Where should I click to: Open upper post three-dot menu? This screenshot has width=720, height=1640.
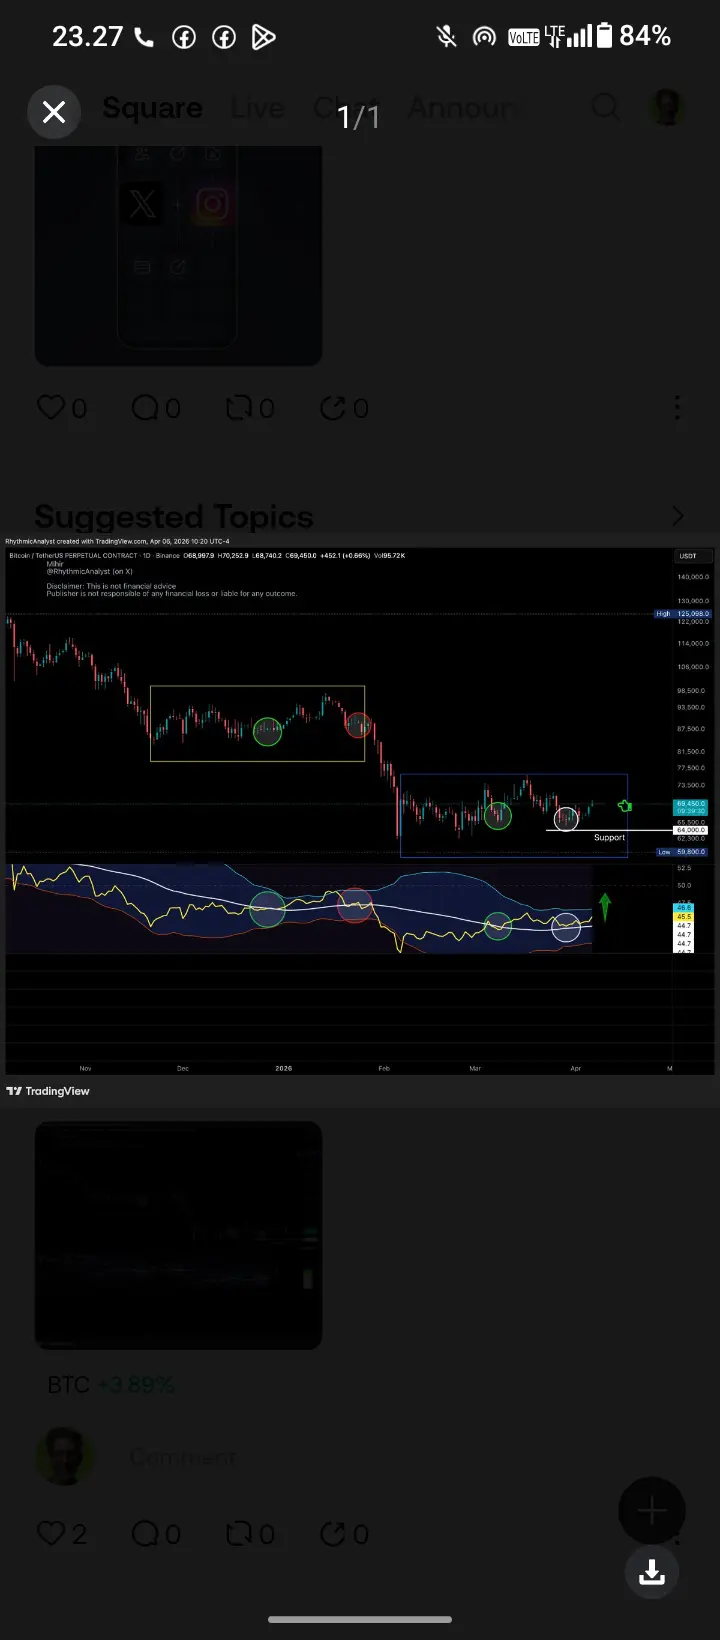[x=678, y=408]
